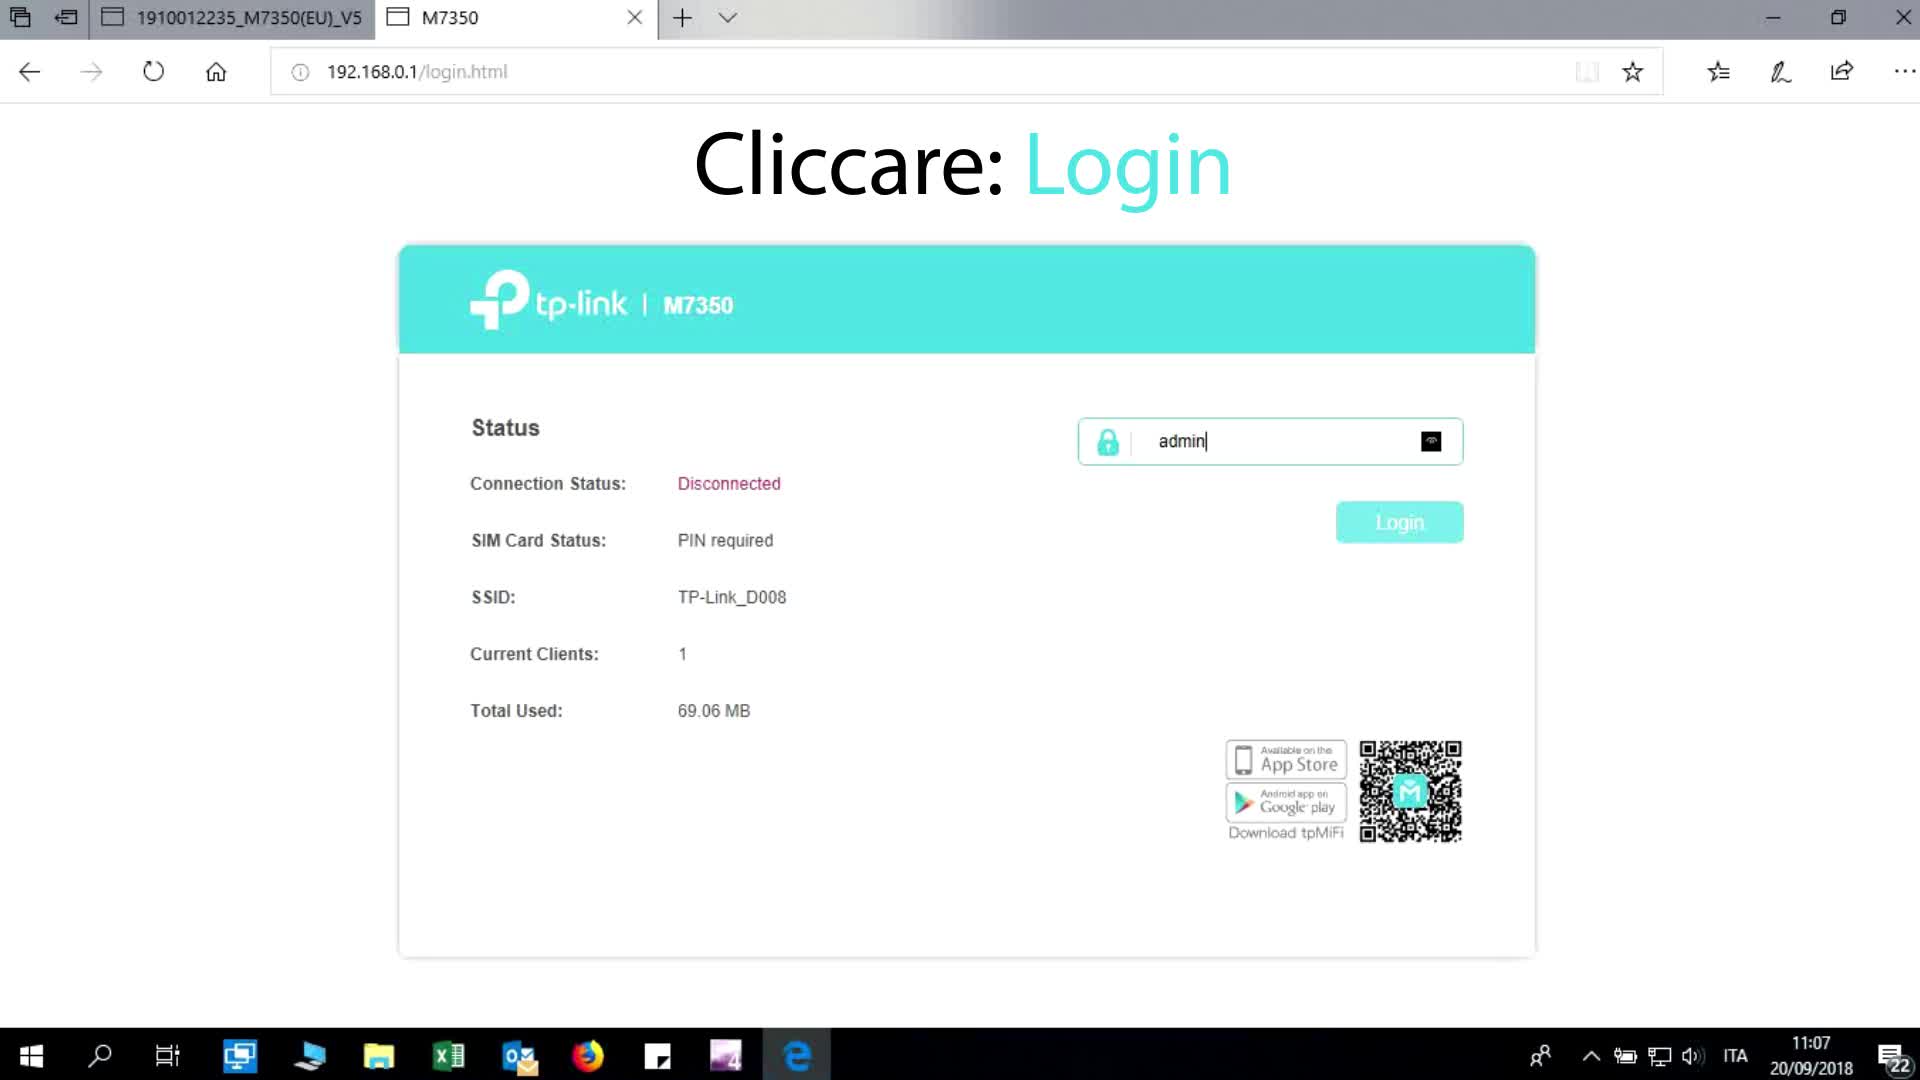Add page to favorites star
This screenshot has width=1920, height=1080.
pyautogui.click(x=1632, y=72)
